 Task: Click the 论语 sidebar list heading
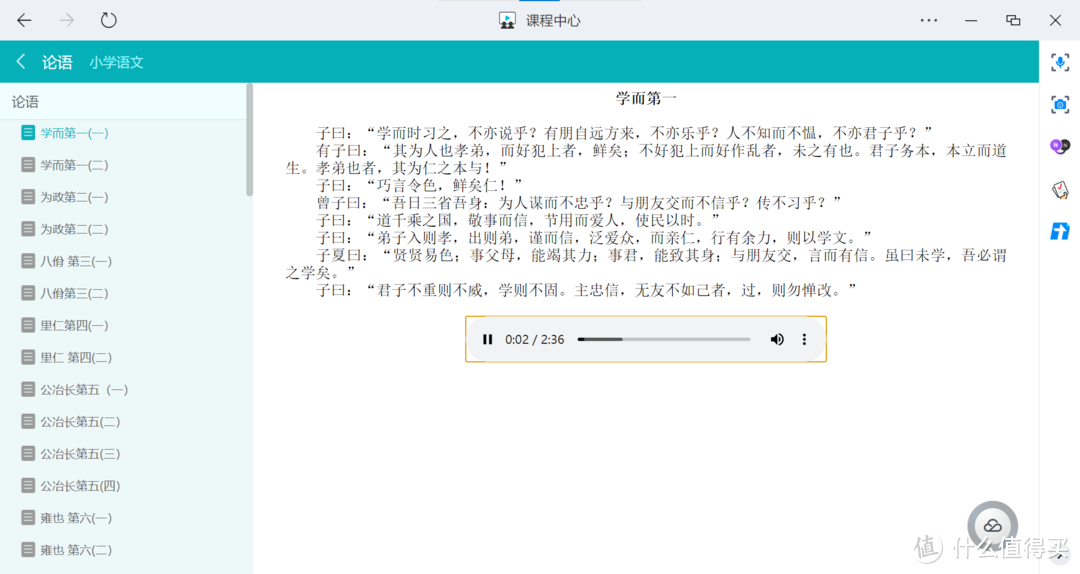click(x=25, y=102)
